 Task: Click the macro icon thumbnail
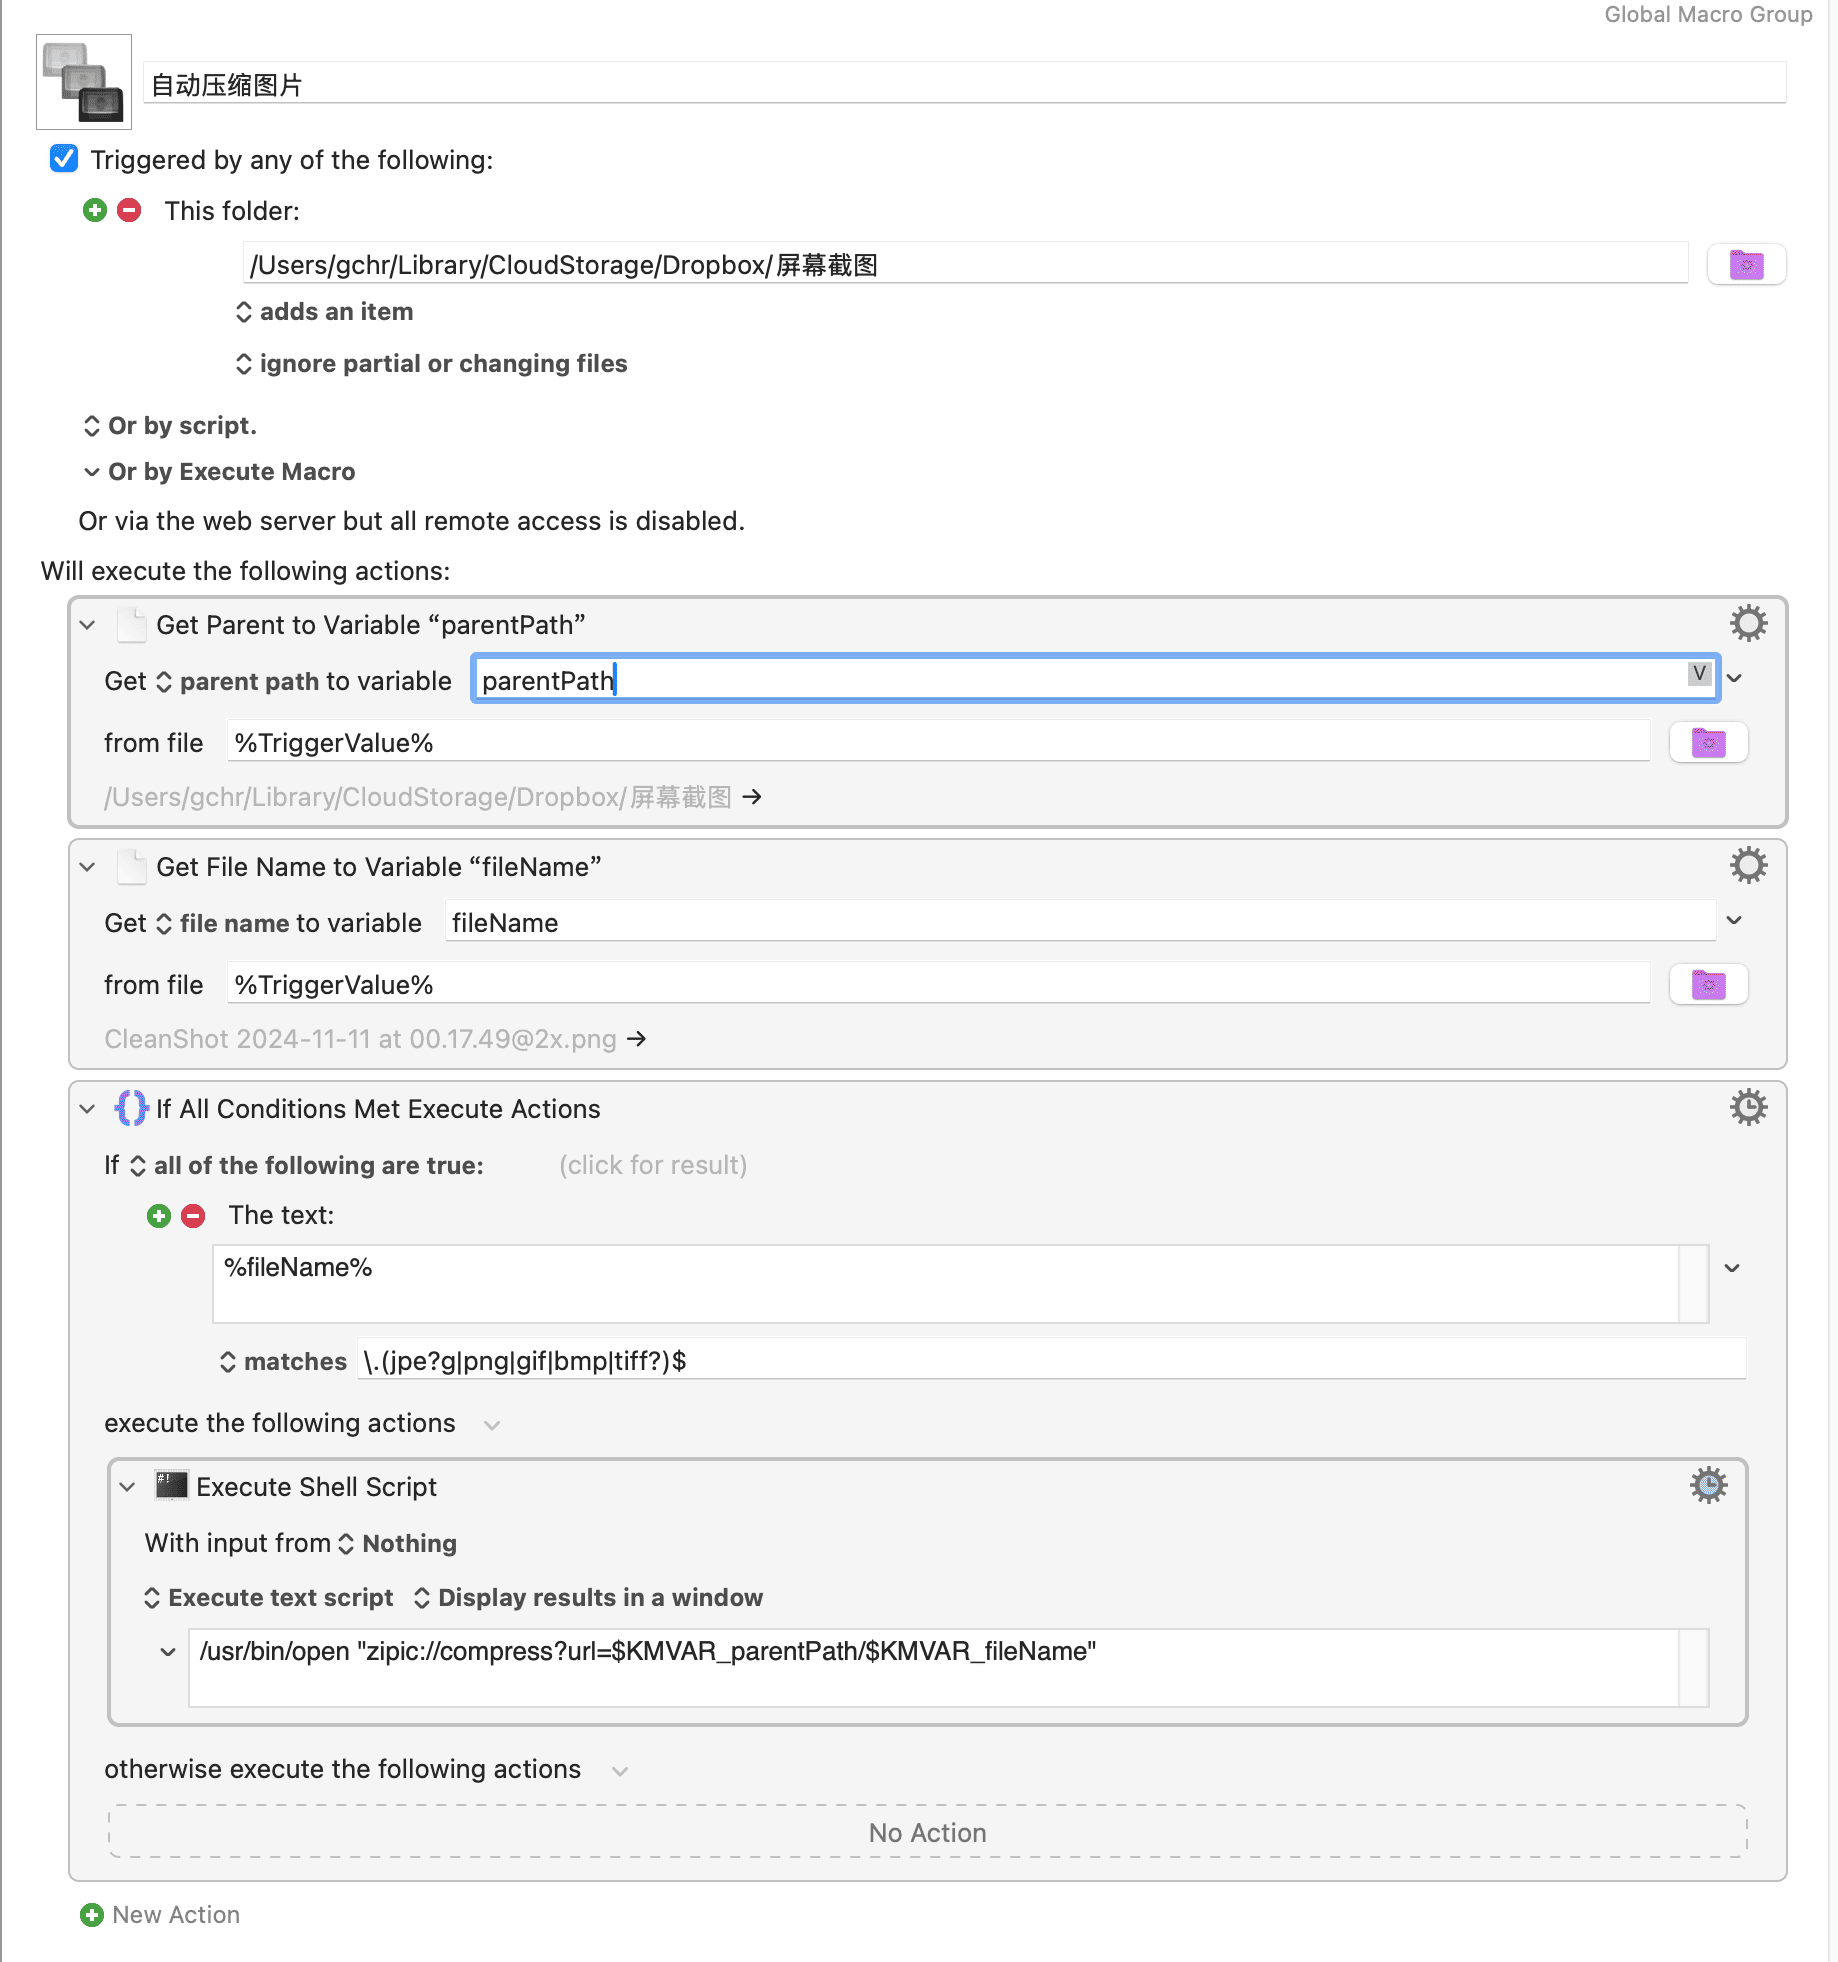[84, 82]
